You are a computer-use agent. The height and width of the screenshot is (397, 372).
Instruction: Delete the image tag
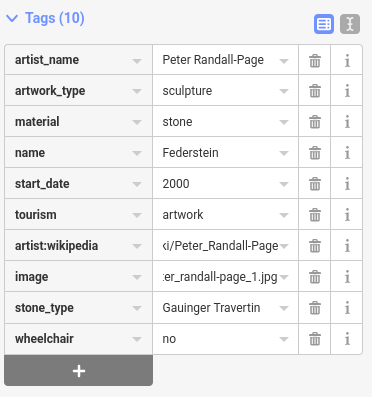point(315,277)
